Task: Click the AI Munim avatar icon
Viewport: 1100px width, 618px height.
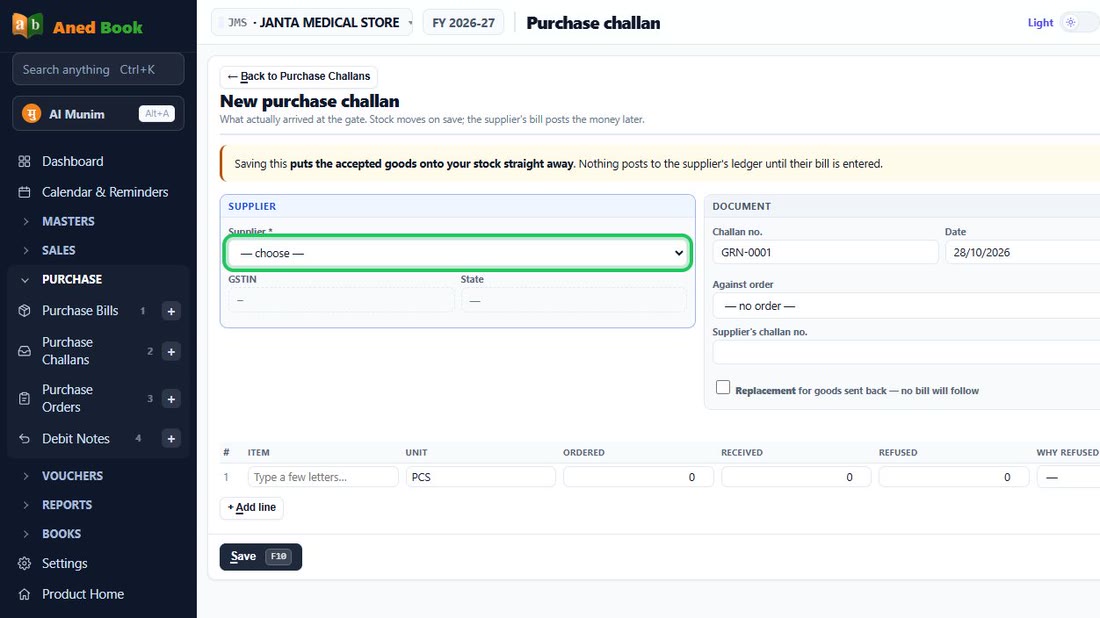Action: (x=32, y=114)
